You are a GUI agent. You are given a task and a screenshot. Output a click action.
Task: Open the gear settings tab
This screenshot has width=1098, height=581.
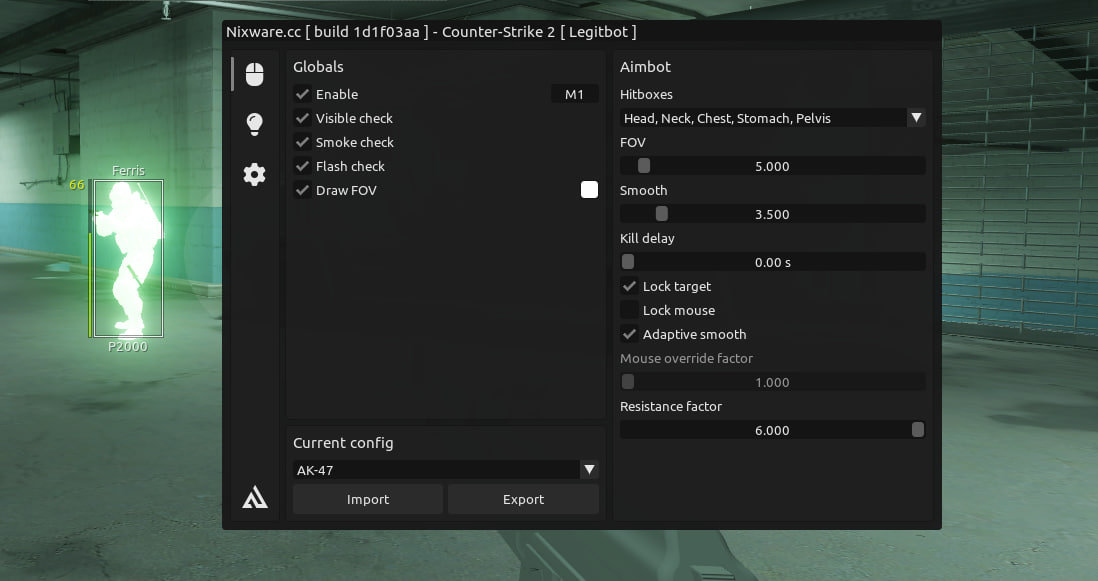coord(254,174)
